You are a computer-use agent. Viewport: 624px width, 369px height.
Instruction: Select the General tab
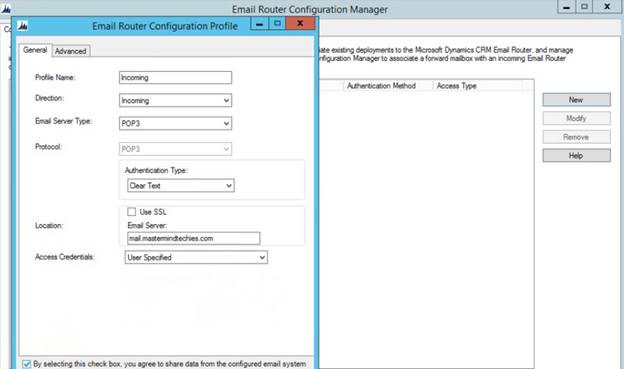pos(35,50)
